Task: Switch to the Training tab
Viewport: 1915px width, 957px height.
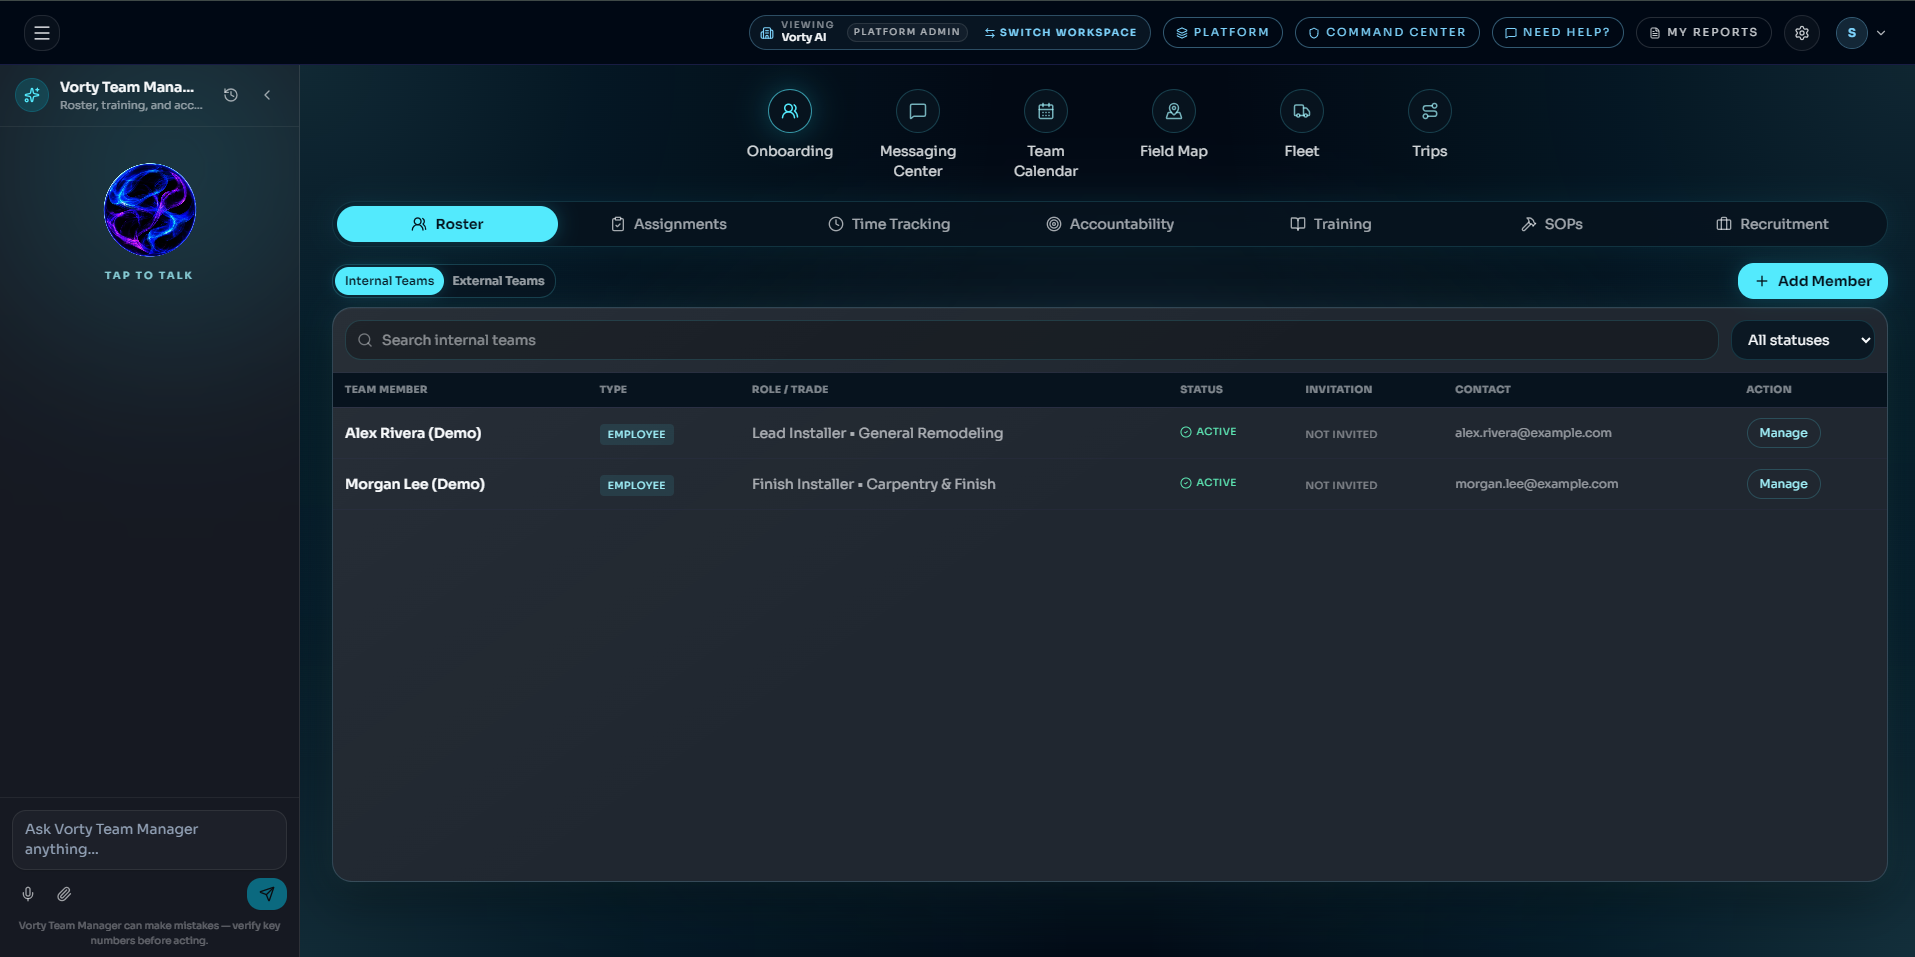Action: point(1331,224)
